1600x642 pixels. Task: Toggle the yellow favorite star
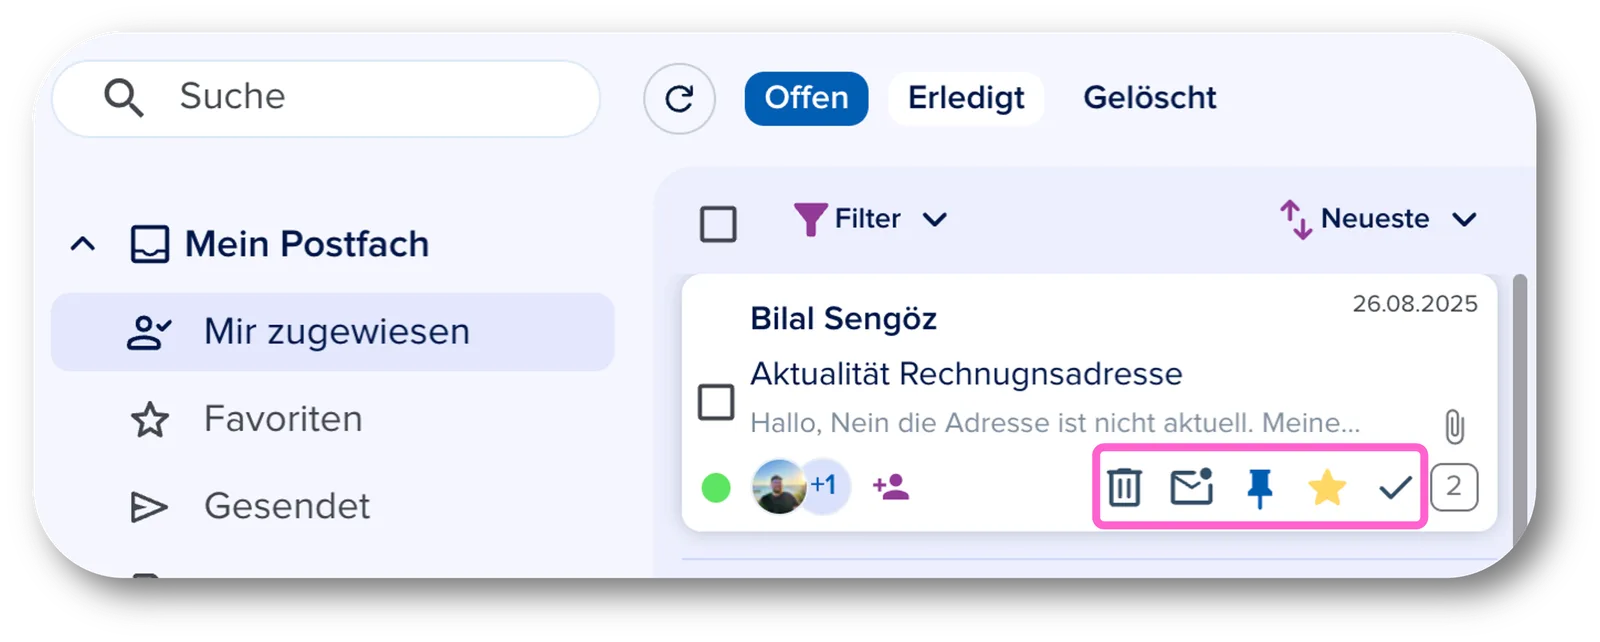1327,487
